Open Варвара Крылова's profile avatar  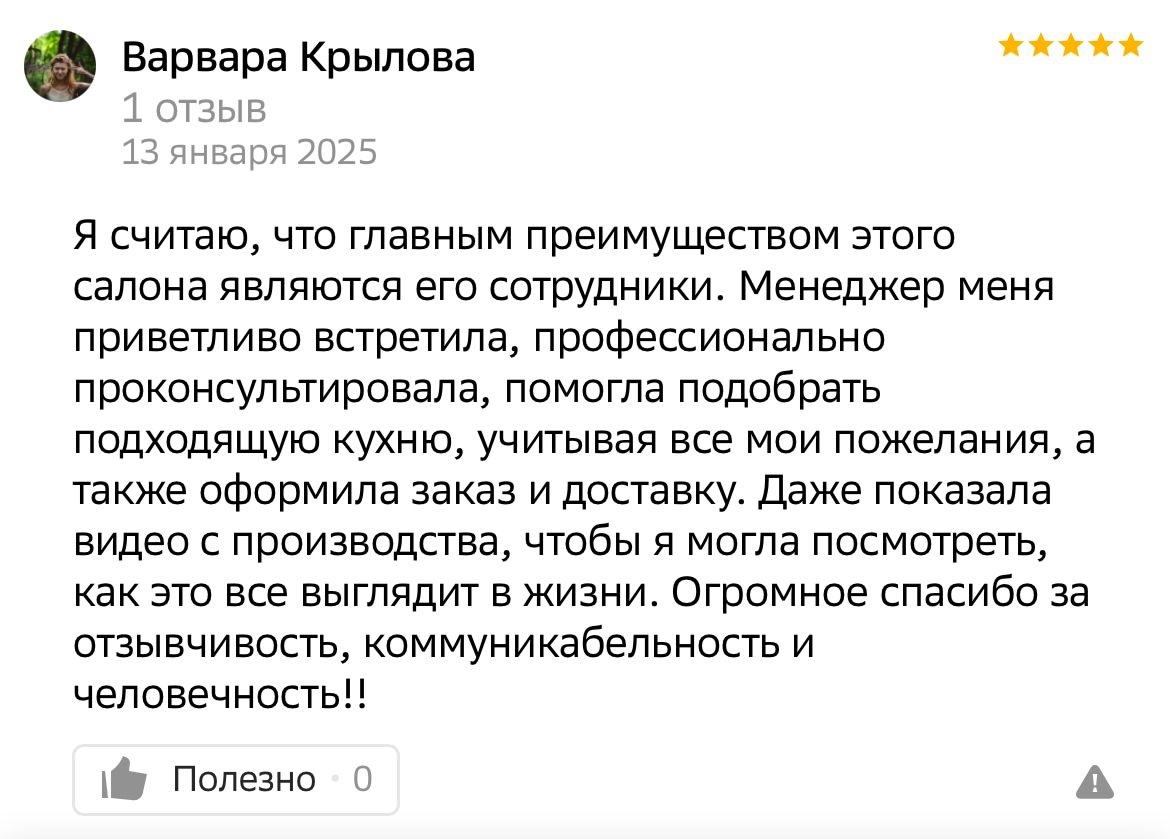point(60,65)
